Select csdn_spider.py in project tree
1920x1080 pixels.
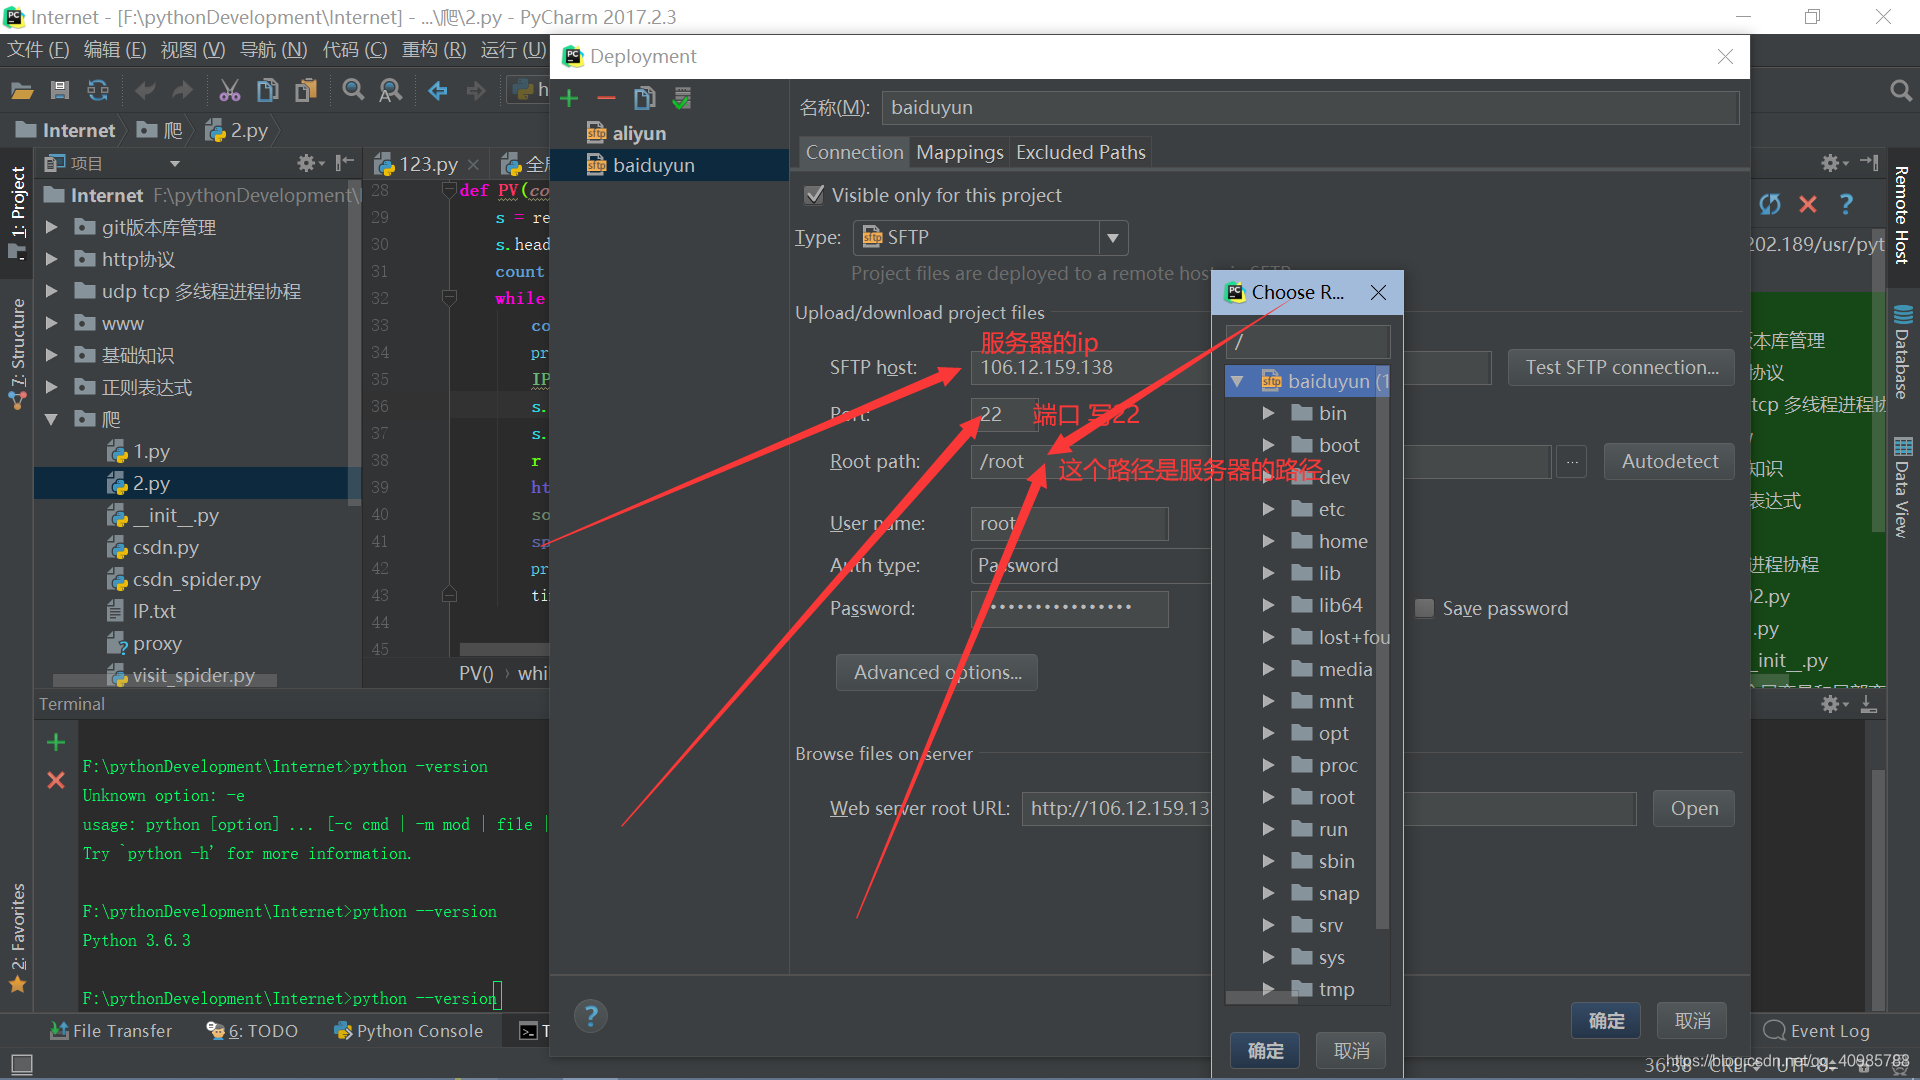pos(197,580)
